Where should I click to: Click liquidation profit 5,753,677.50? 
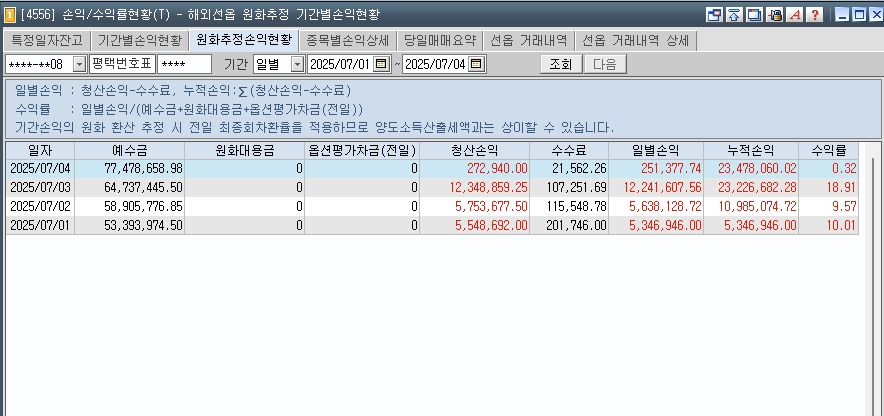click(x=492, y=207)
